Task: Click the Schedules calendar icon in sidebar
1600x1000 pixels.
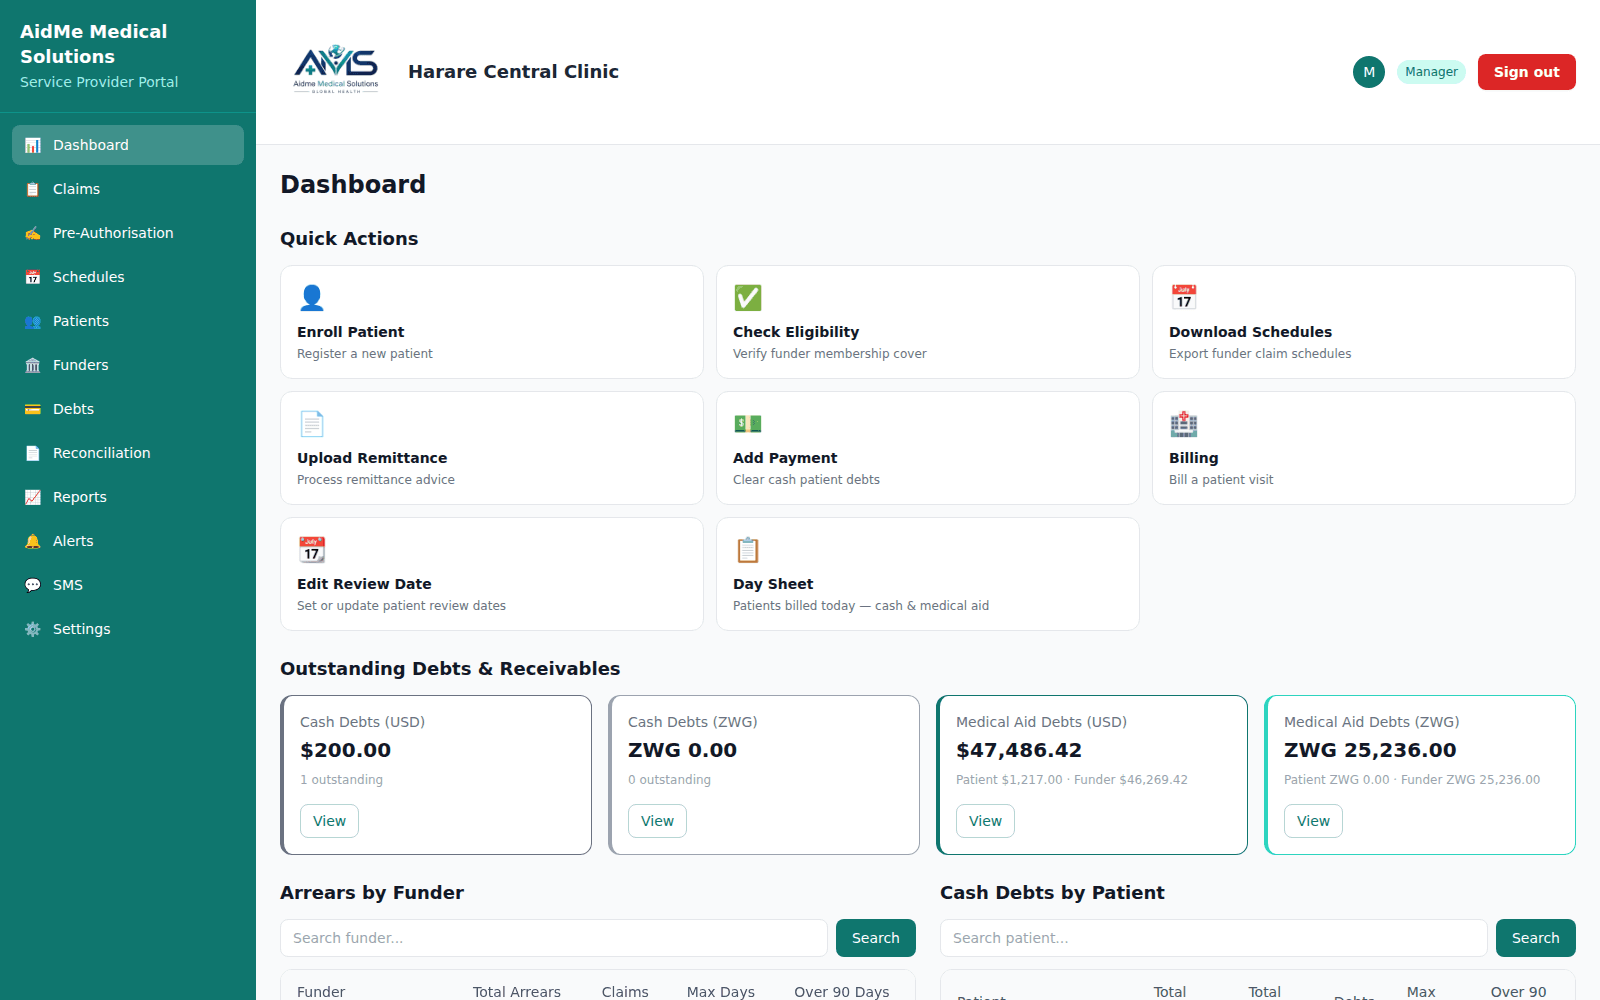Action: (33, 277)
